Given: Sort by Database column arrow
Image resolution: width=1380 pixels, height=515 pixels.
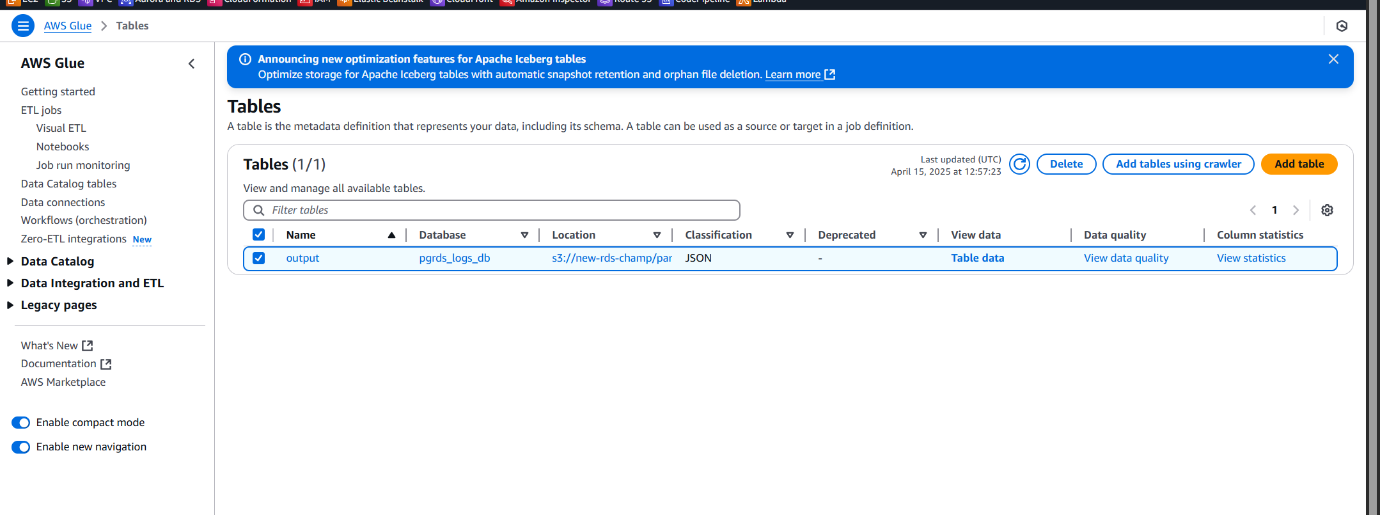Looking at the screenshot, I should (524, 235).
